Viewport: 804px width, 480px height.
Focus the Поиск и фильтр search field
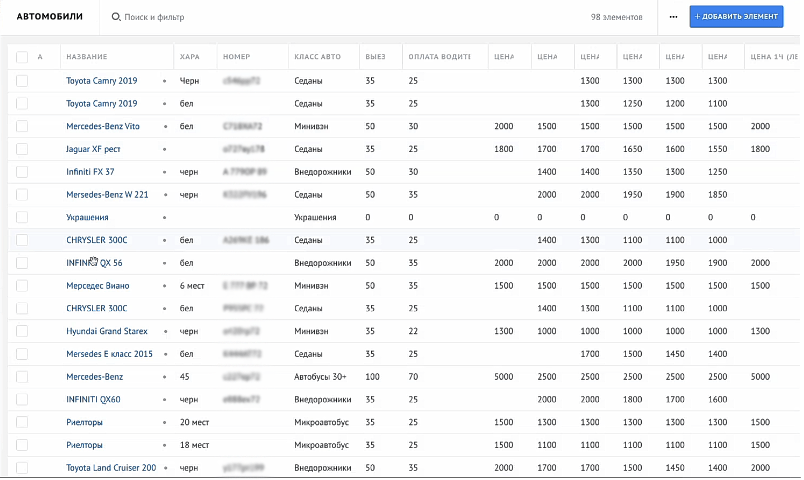click(154, 17)
